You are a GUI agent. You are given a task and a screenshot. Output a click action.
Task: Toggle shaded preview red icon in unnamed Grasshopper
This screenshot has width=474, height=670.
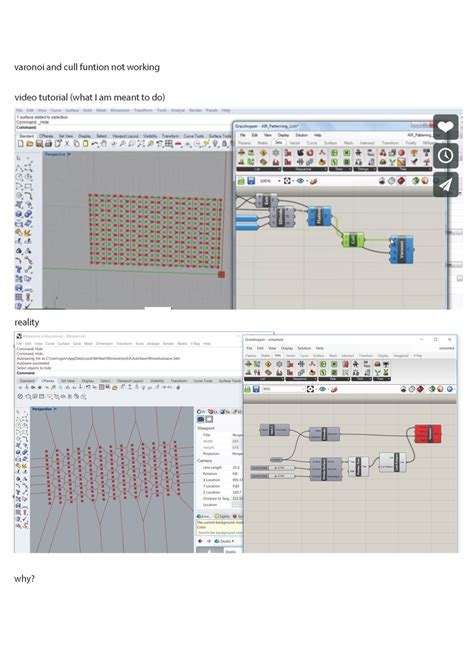pyautogui.click(x=421, y=389)
